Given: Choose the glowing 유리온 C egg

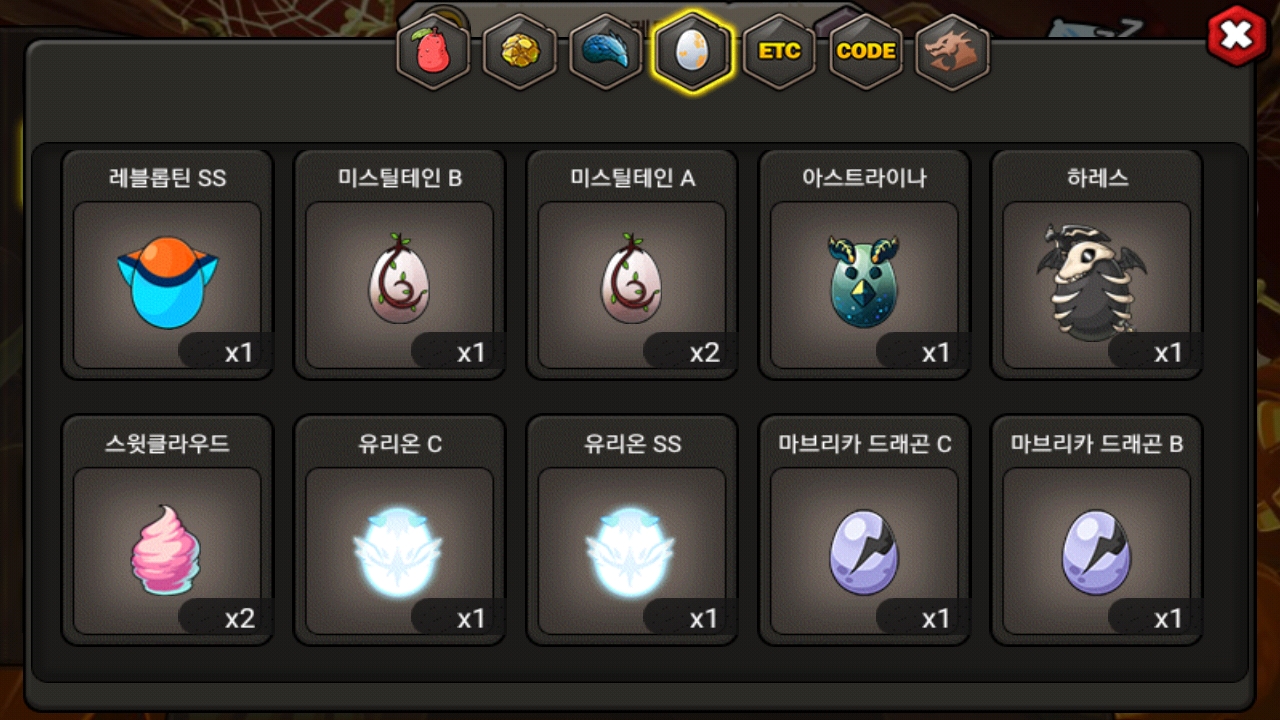Looking at the screenshot, I should point(399,530).
